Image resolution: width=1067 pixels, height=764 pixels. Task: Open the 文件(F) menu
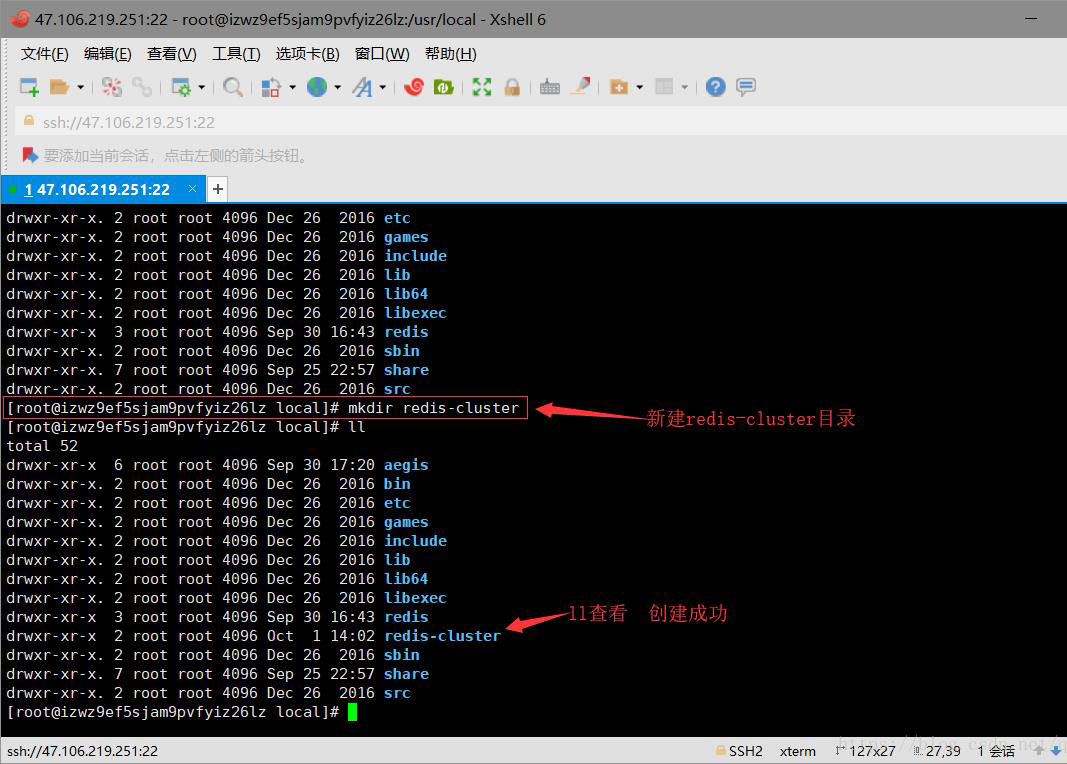[x=44, y=54]
